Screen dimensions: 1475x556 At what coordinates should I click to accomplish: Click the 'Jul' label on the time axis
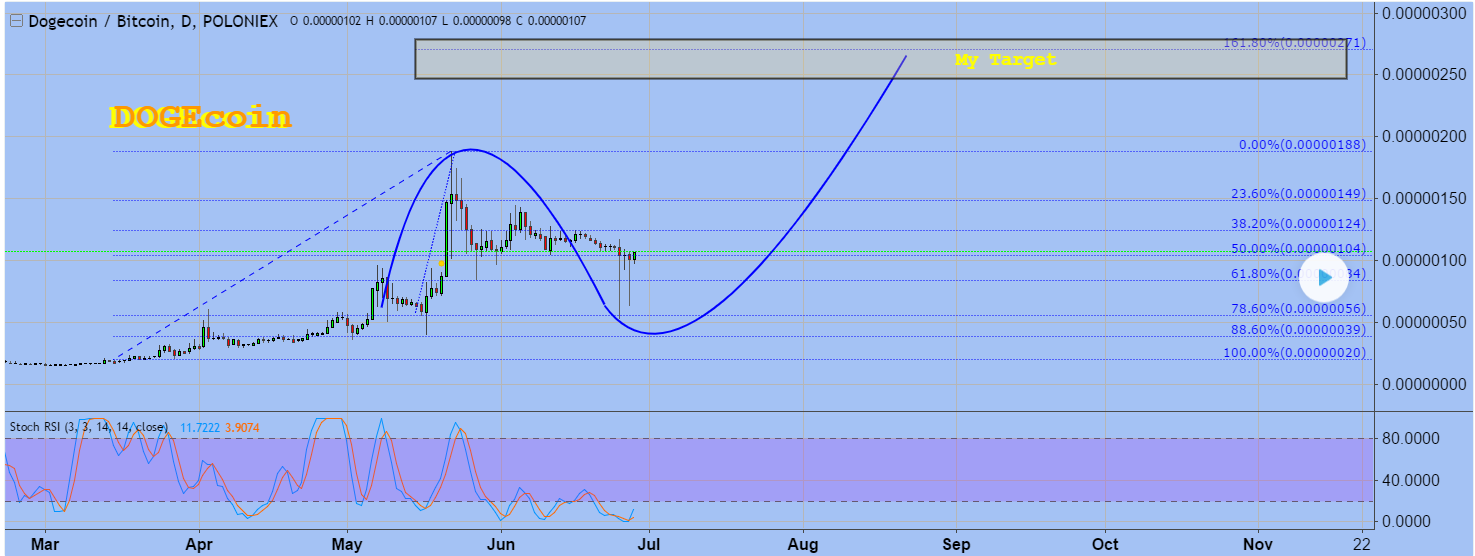[x=650, y=544]
